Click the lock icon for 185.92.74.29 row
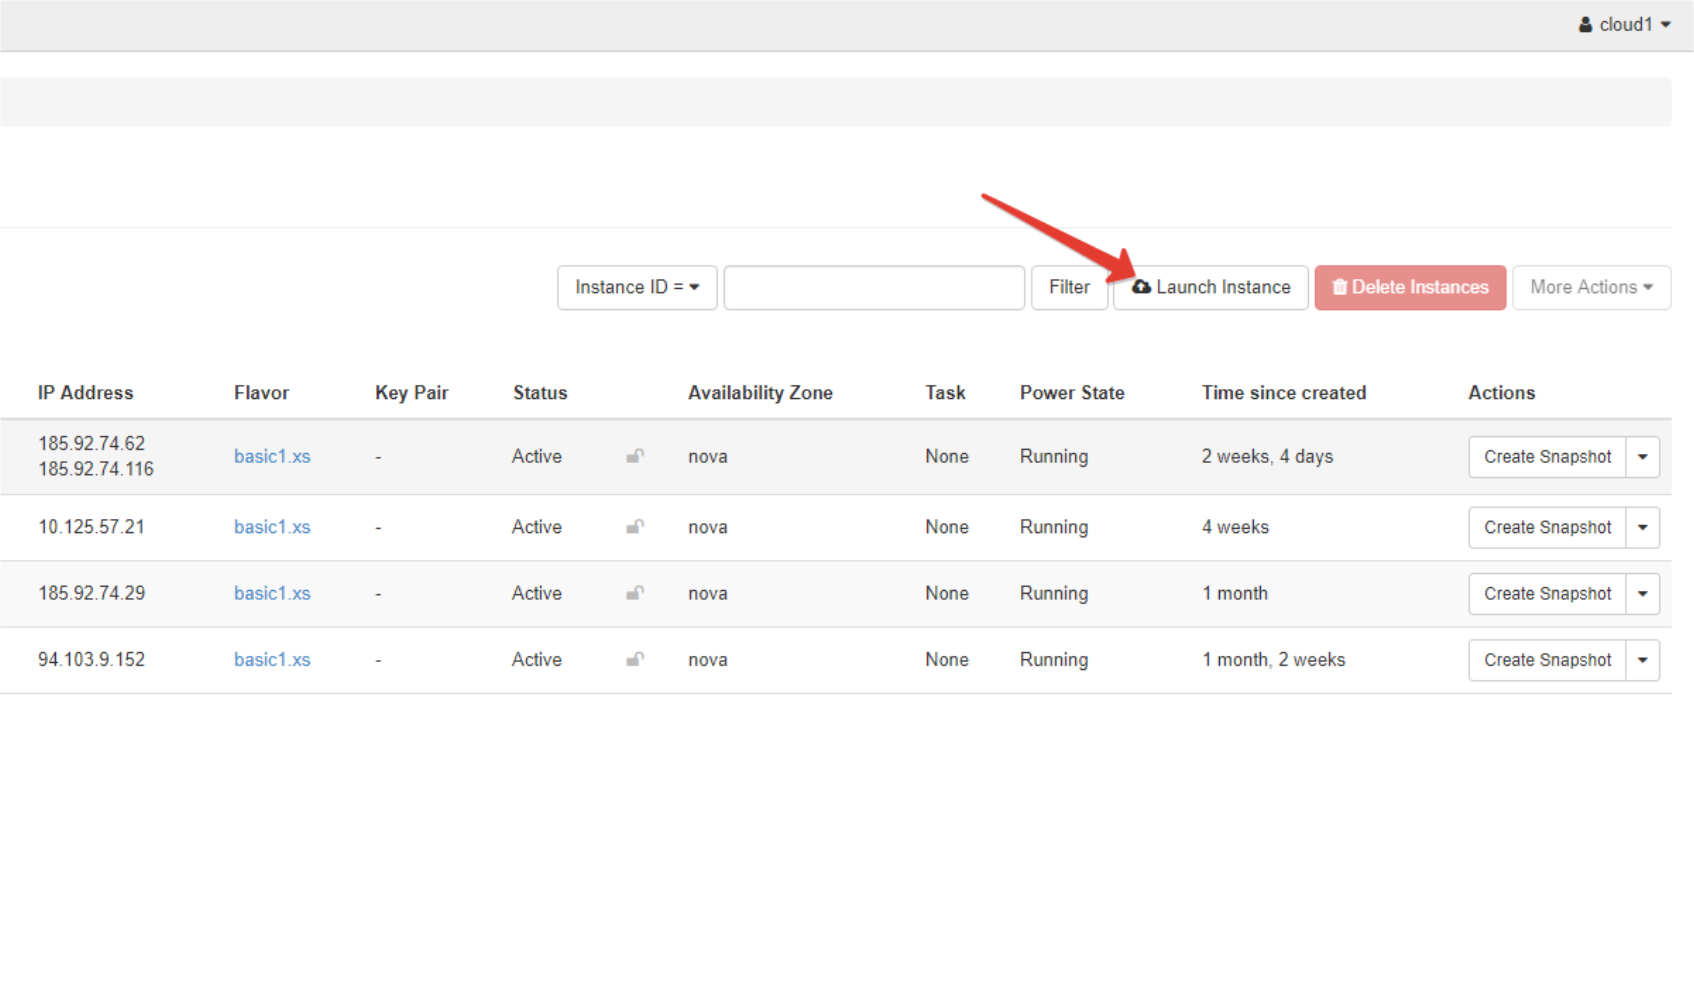 coord(634,594)
